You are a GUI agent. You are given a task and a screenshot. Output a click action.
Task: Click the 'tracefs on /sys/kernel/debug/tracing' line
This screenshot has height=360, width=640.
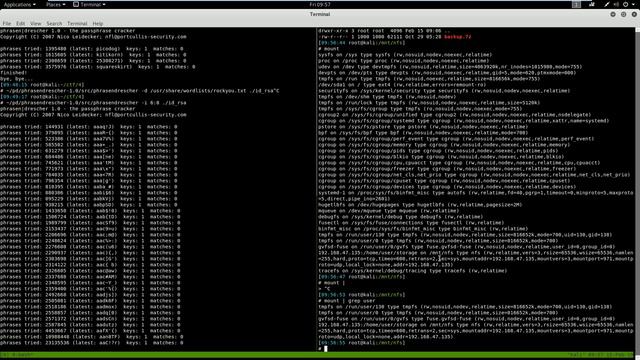coord(413,271)
